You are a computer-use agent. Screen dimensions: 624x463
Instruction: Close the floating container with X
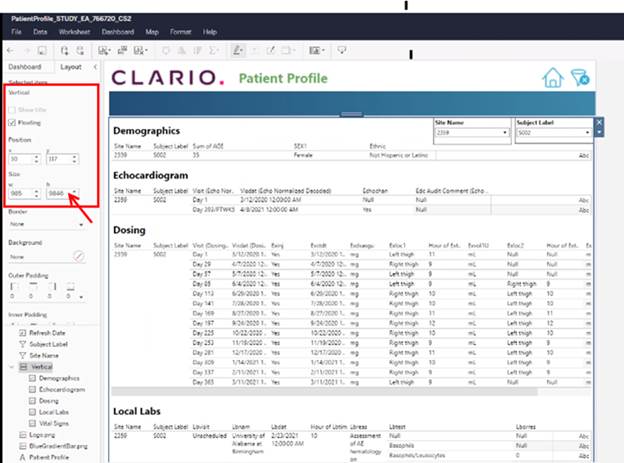pos(599,122)
